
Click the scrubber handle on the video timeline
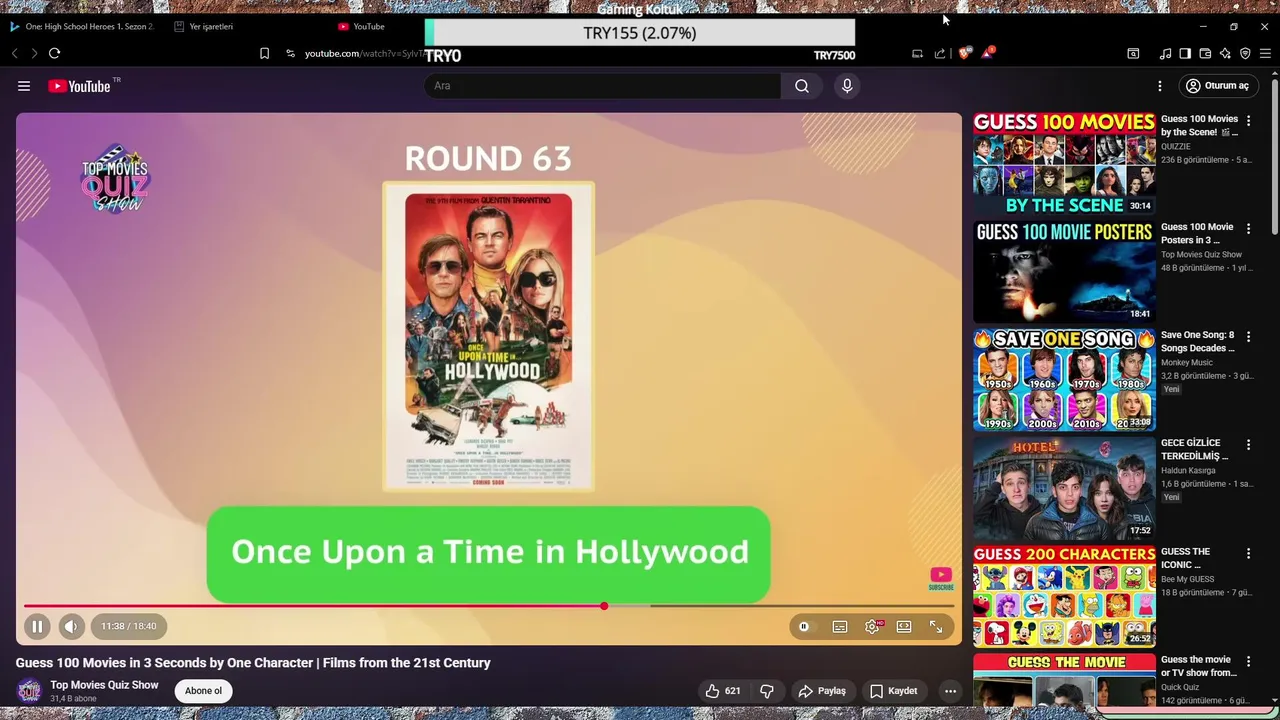[604, 606]
